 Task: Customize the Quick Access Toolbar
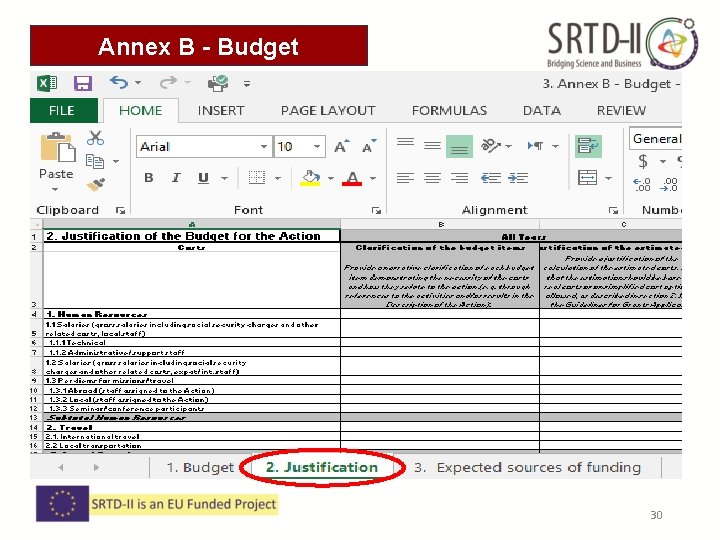pos(247,84)
